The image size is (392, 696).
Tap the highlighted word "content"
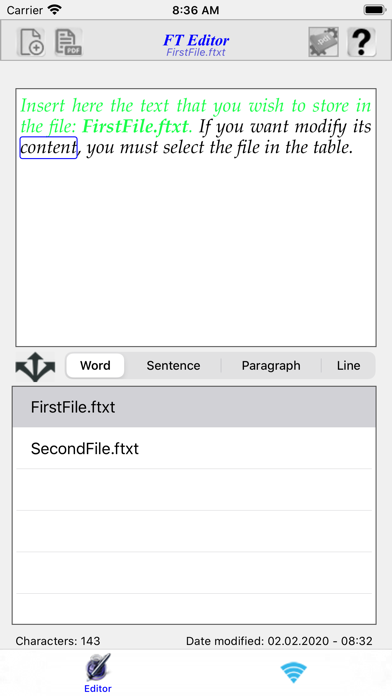click(x=48, y=147)
